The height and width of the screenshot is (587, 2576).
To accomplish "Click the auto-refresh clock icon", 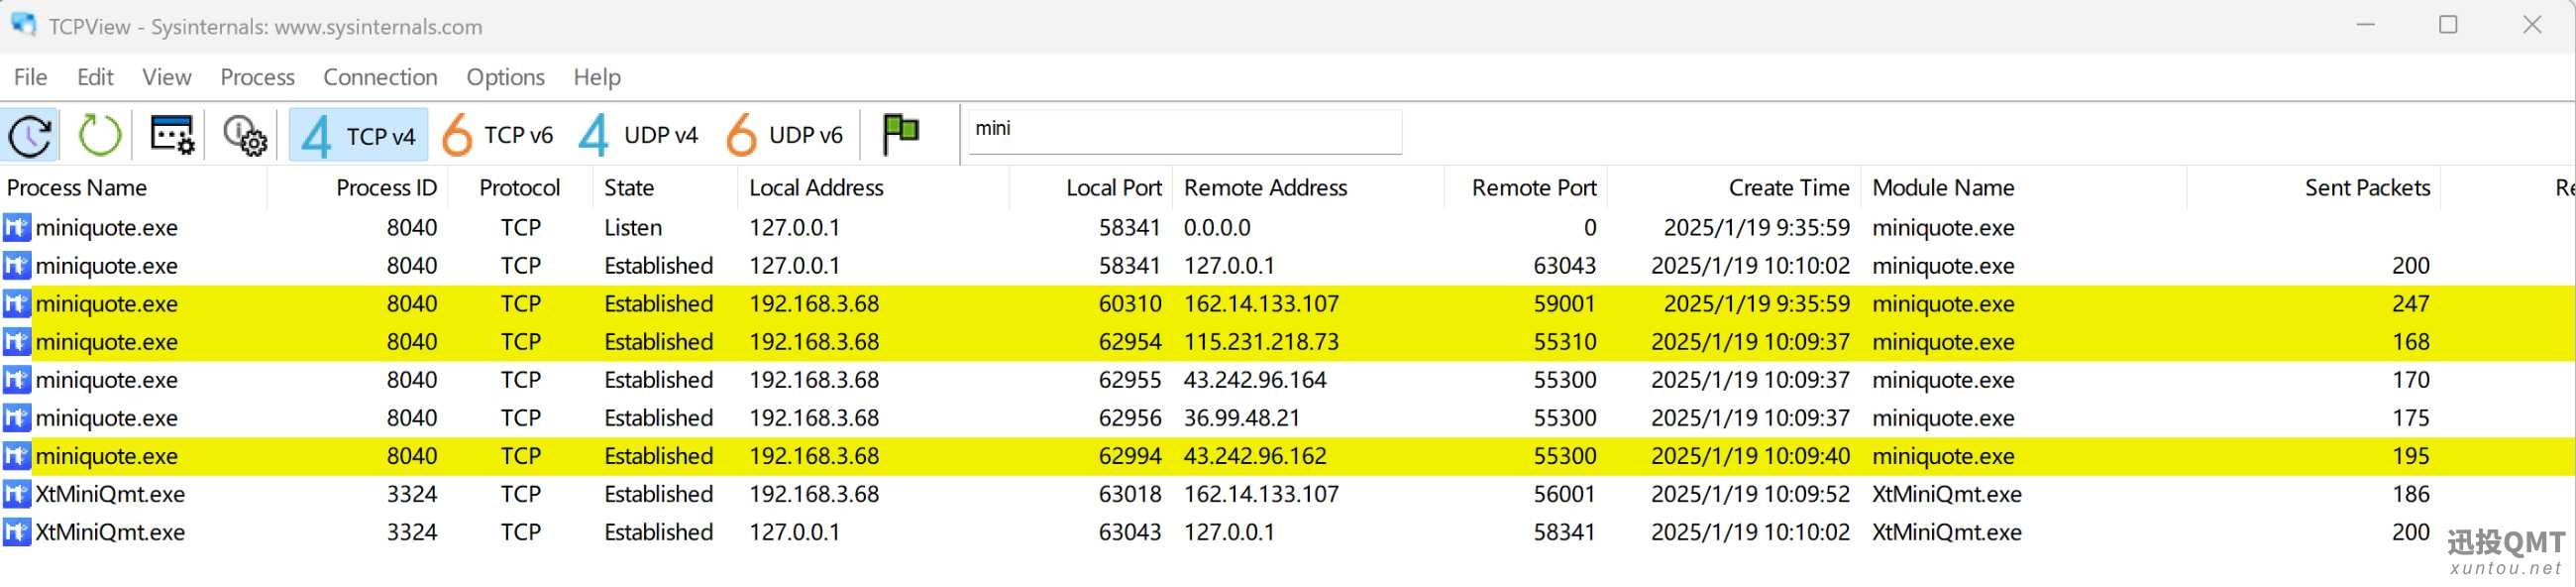I will coord(30,135).
